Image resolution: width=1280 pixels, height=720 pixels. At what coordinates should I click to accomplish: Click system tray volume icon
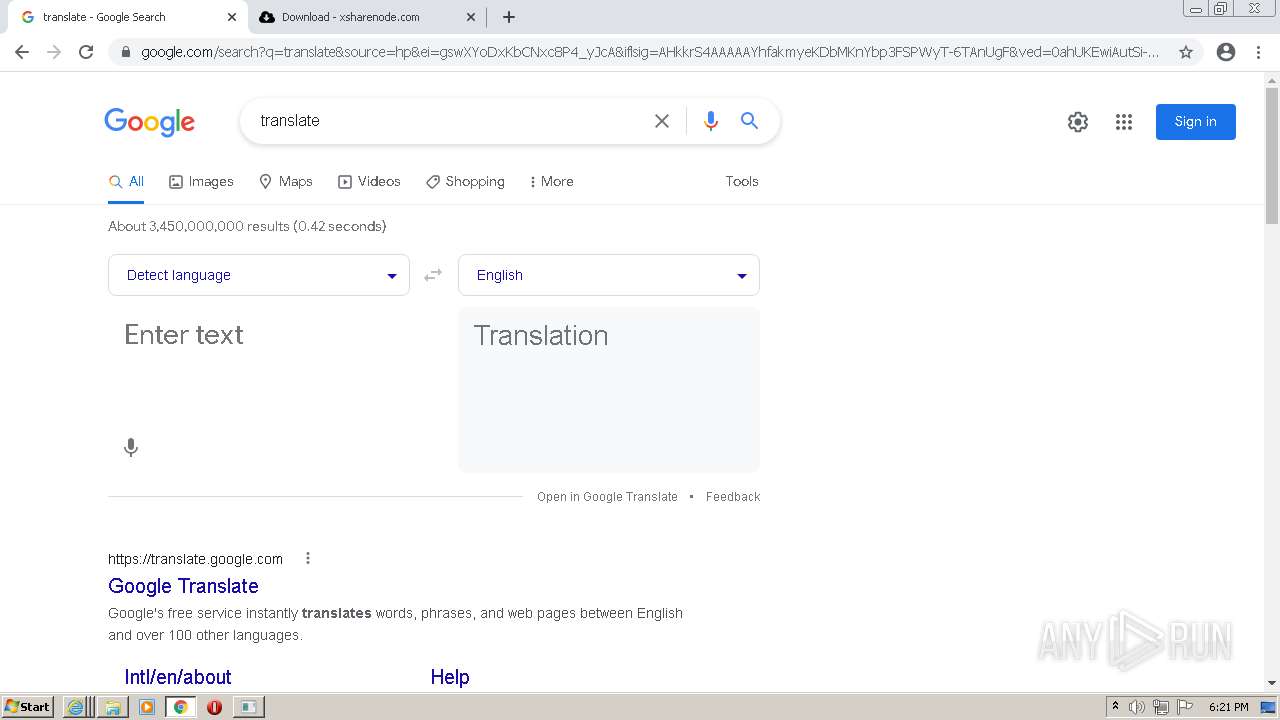coord(1137,707)
